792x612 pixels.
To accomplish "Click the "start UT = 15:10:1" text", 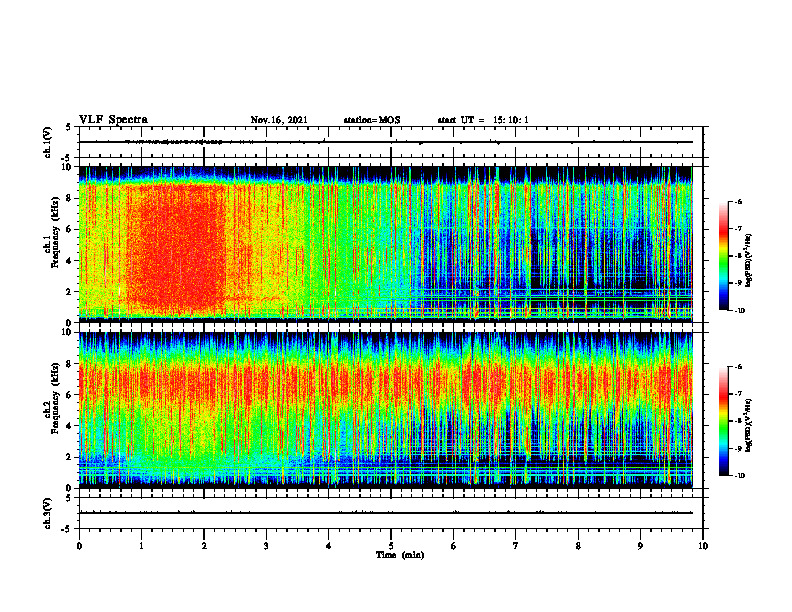I will [483, 120].
